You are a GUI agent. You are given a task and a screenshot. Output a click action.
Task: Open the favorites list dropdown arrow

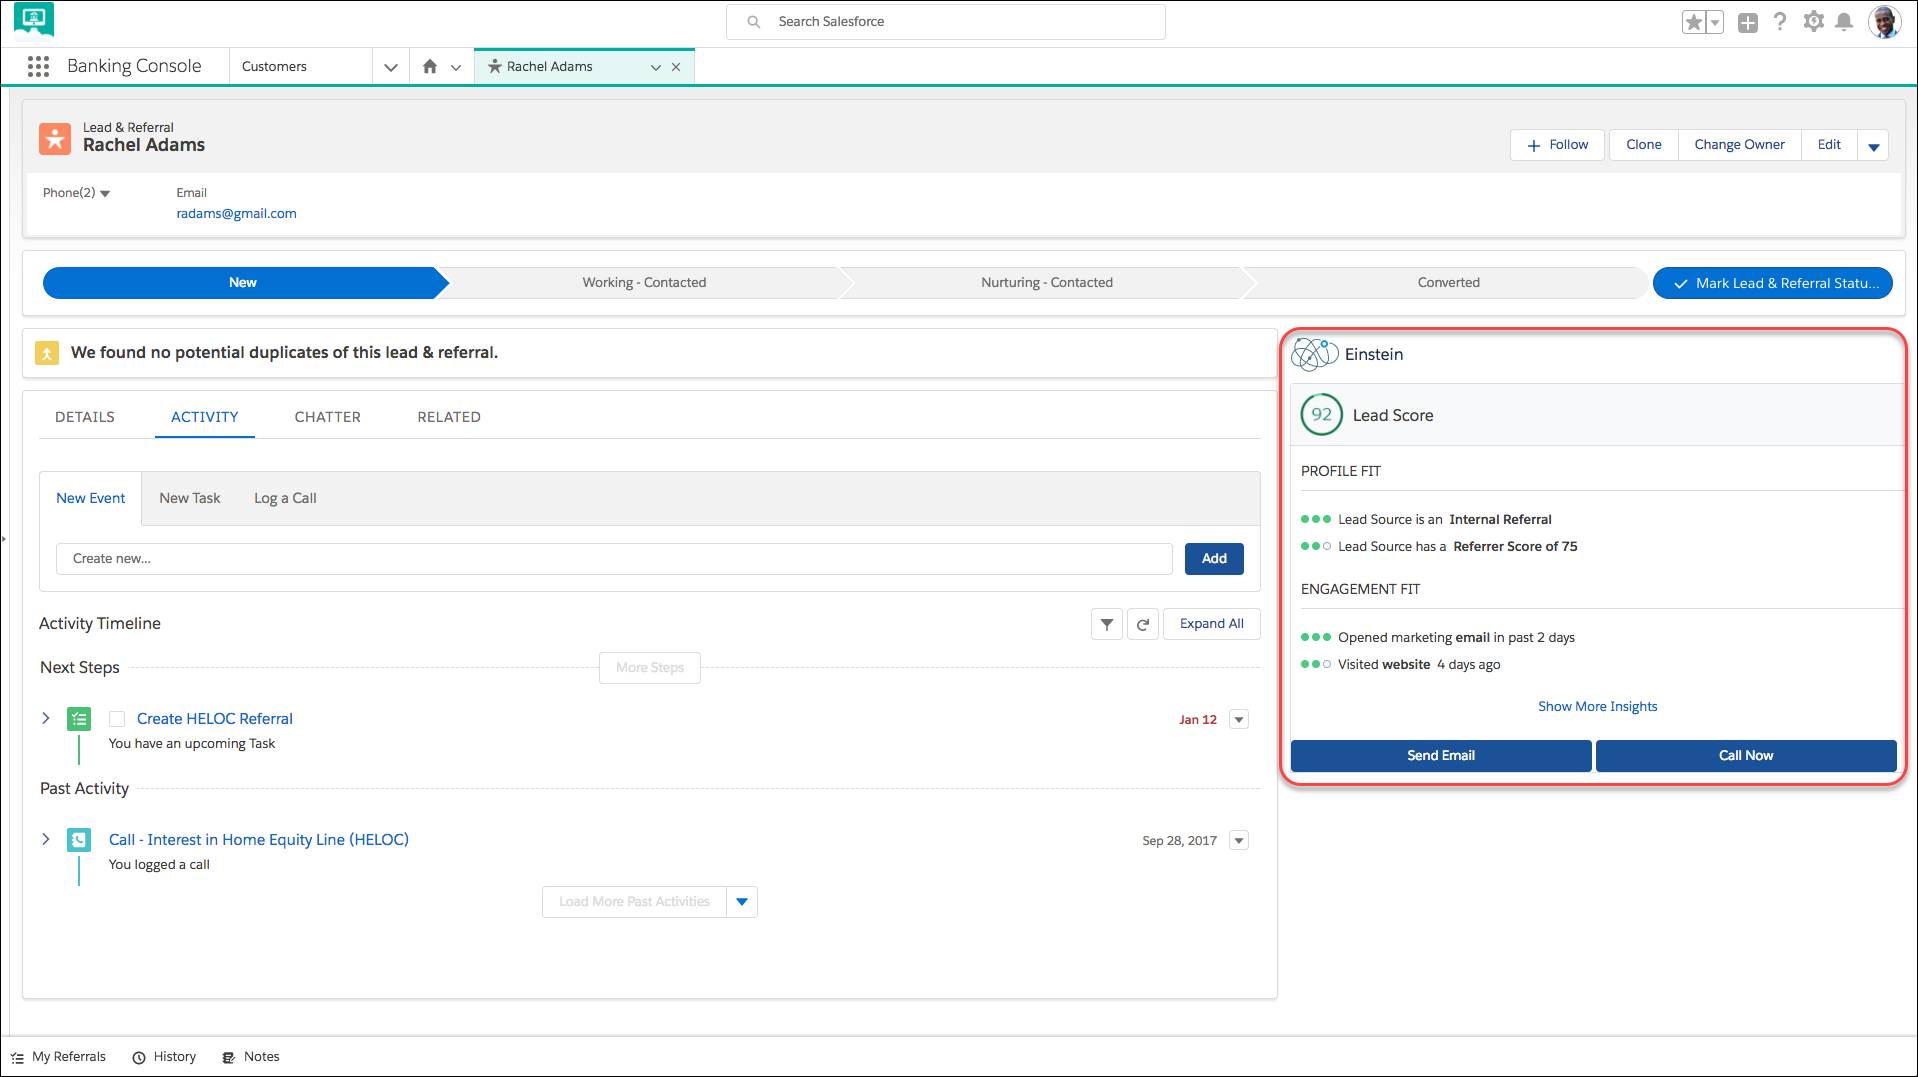1715,22
